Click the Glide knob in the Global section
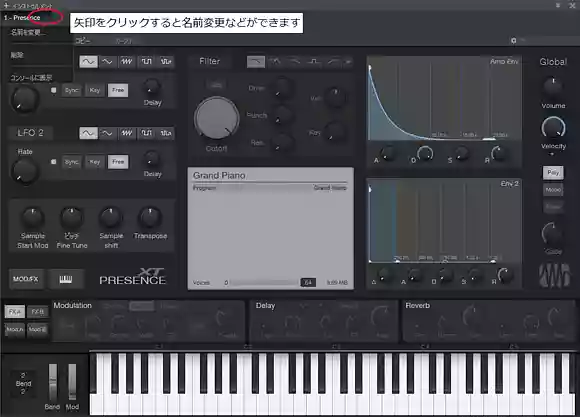The image size is (580, 417). coord(552,234)
